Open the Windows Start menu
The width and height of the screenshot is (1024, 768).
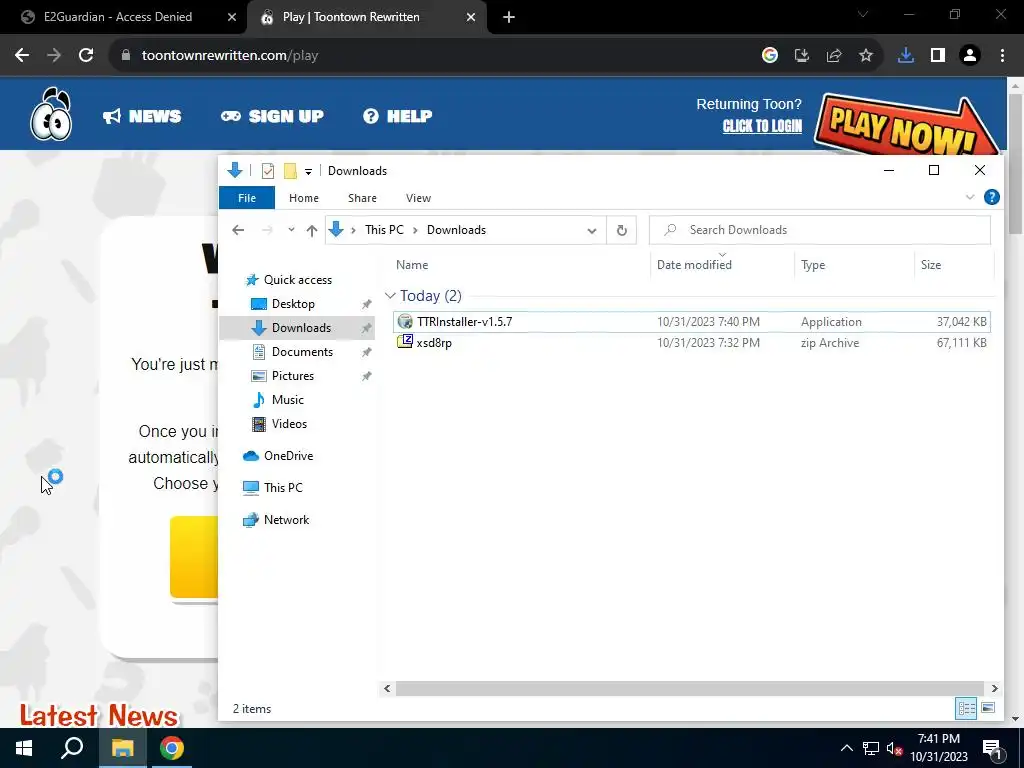click(24, 748)
